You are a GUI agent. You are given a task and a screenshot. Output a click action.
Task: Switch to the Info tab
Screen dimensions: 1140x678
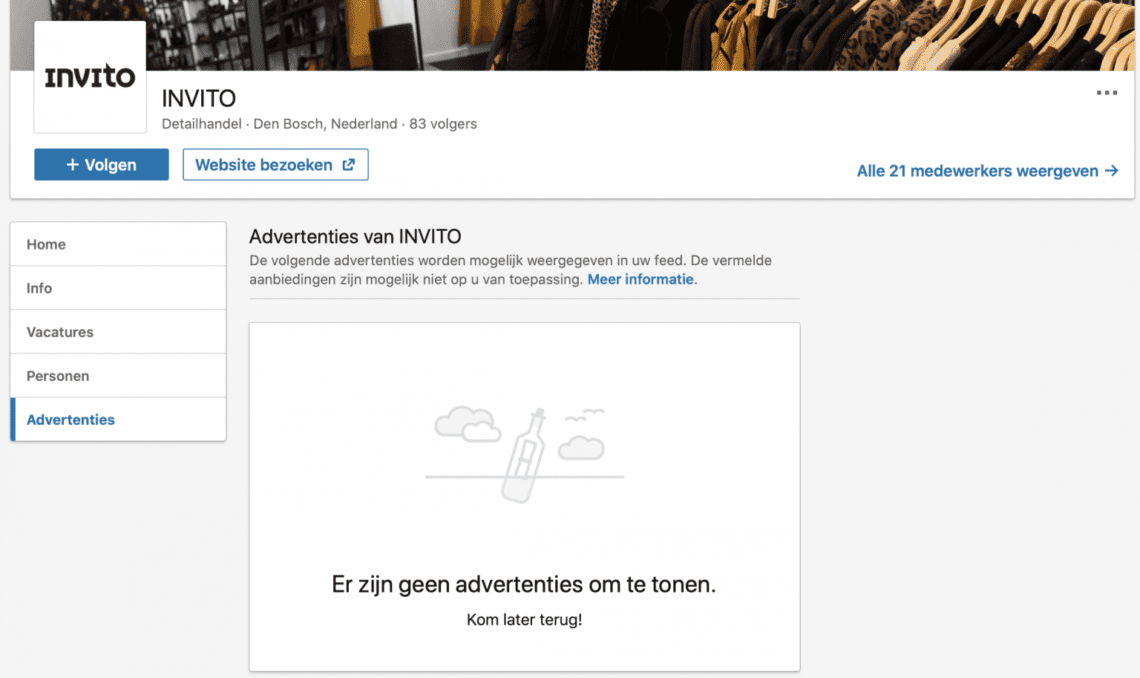click(x=119, y=288)
